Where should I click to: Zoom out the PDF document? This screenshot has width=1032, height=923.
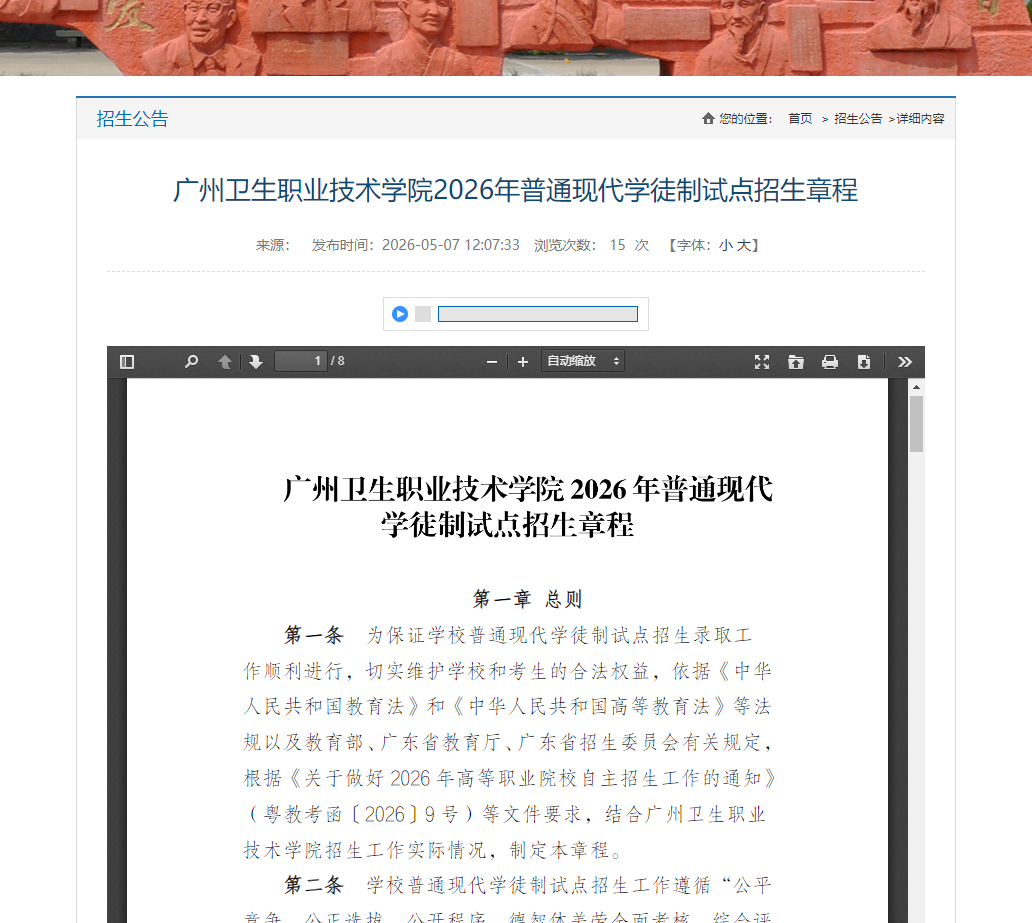click(492, 362)
